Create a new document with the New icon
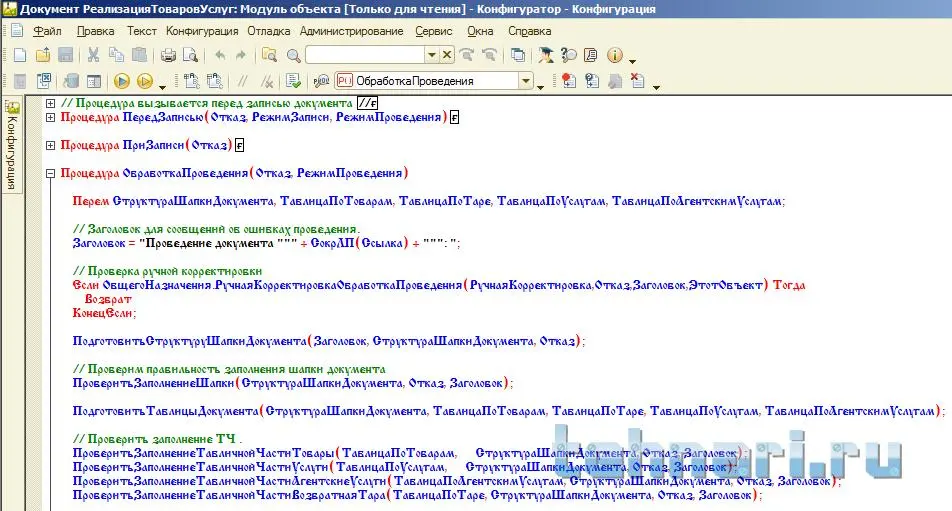The width and height of the screenshot is (952, 511). tap(20, 55)
